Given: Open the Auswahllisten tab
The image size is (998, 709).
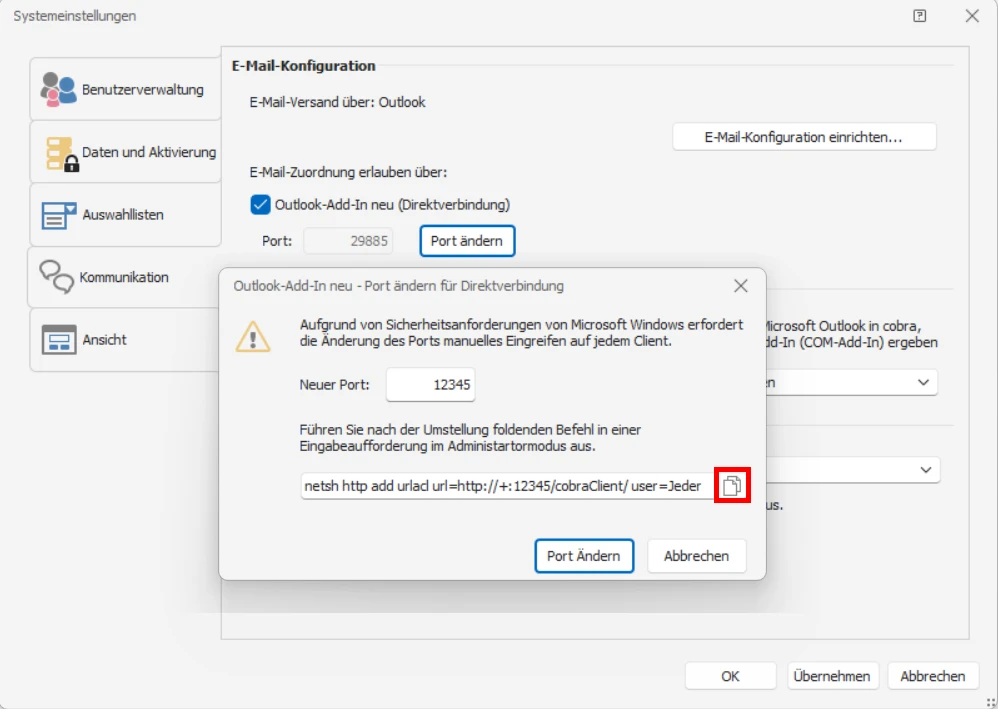Looking at the screenshot, I should pyautogui.click(x=125, y=215).
